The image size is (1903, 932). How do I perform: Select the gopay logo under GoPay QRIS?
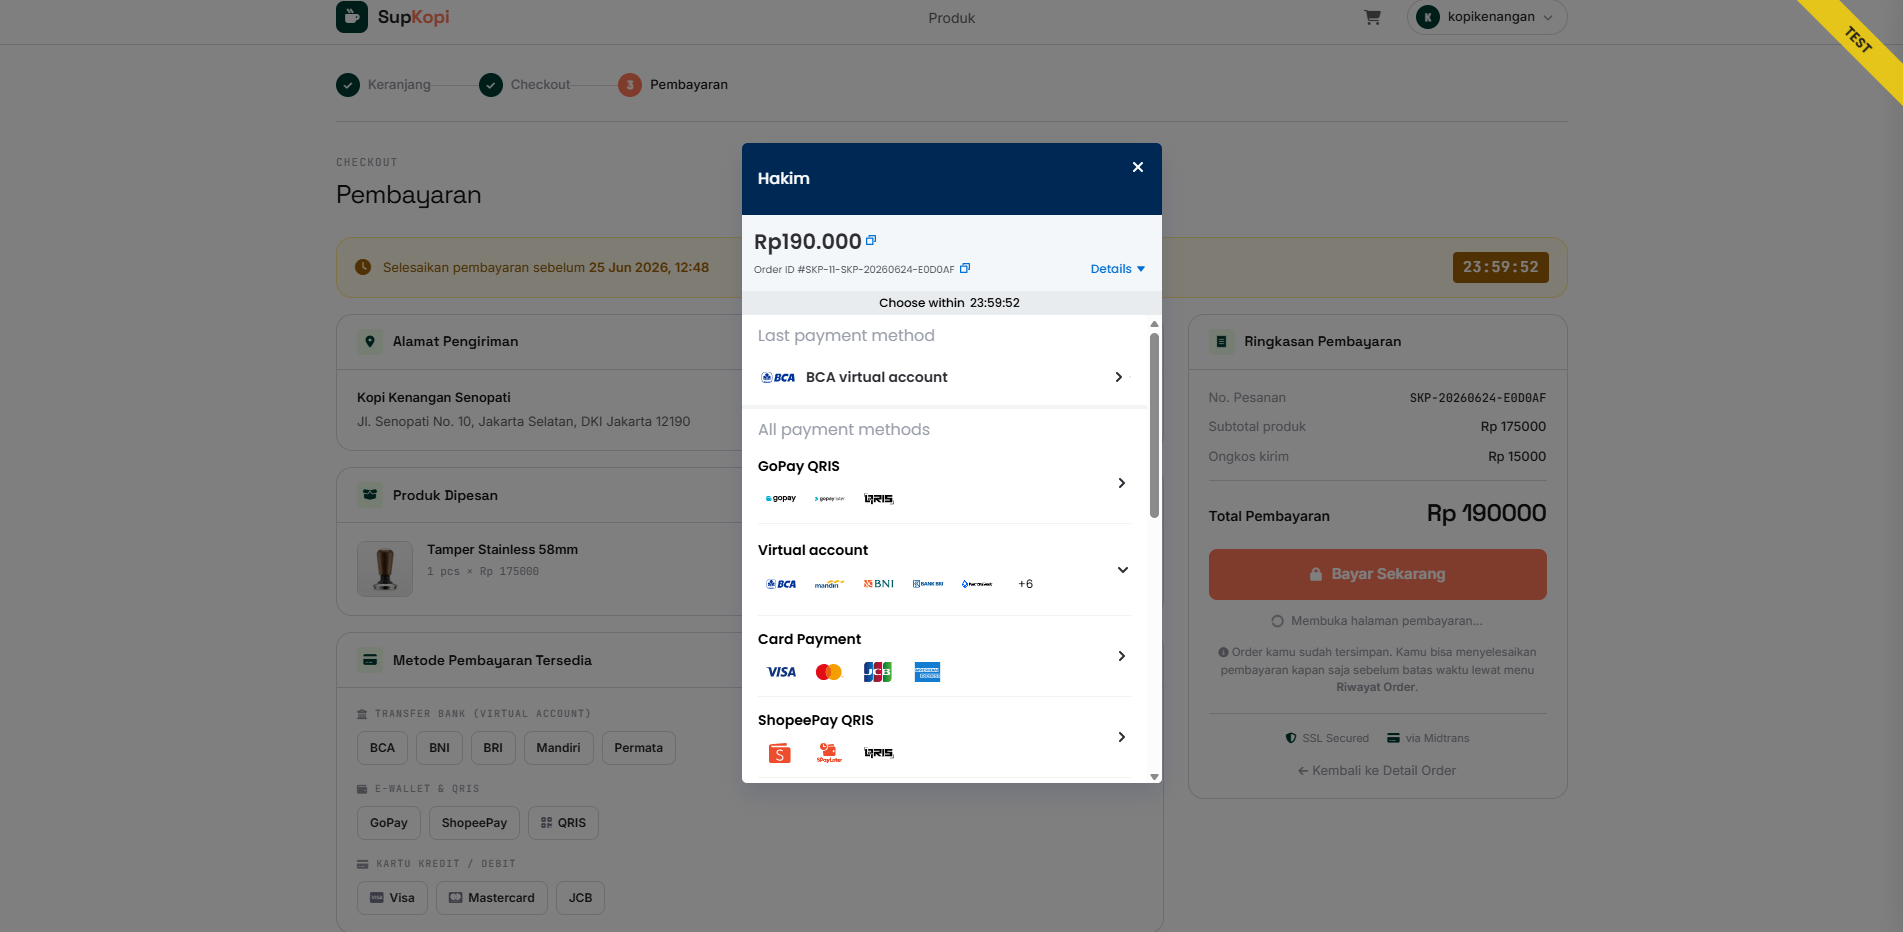click(781, 498)
